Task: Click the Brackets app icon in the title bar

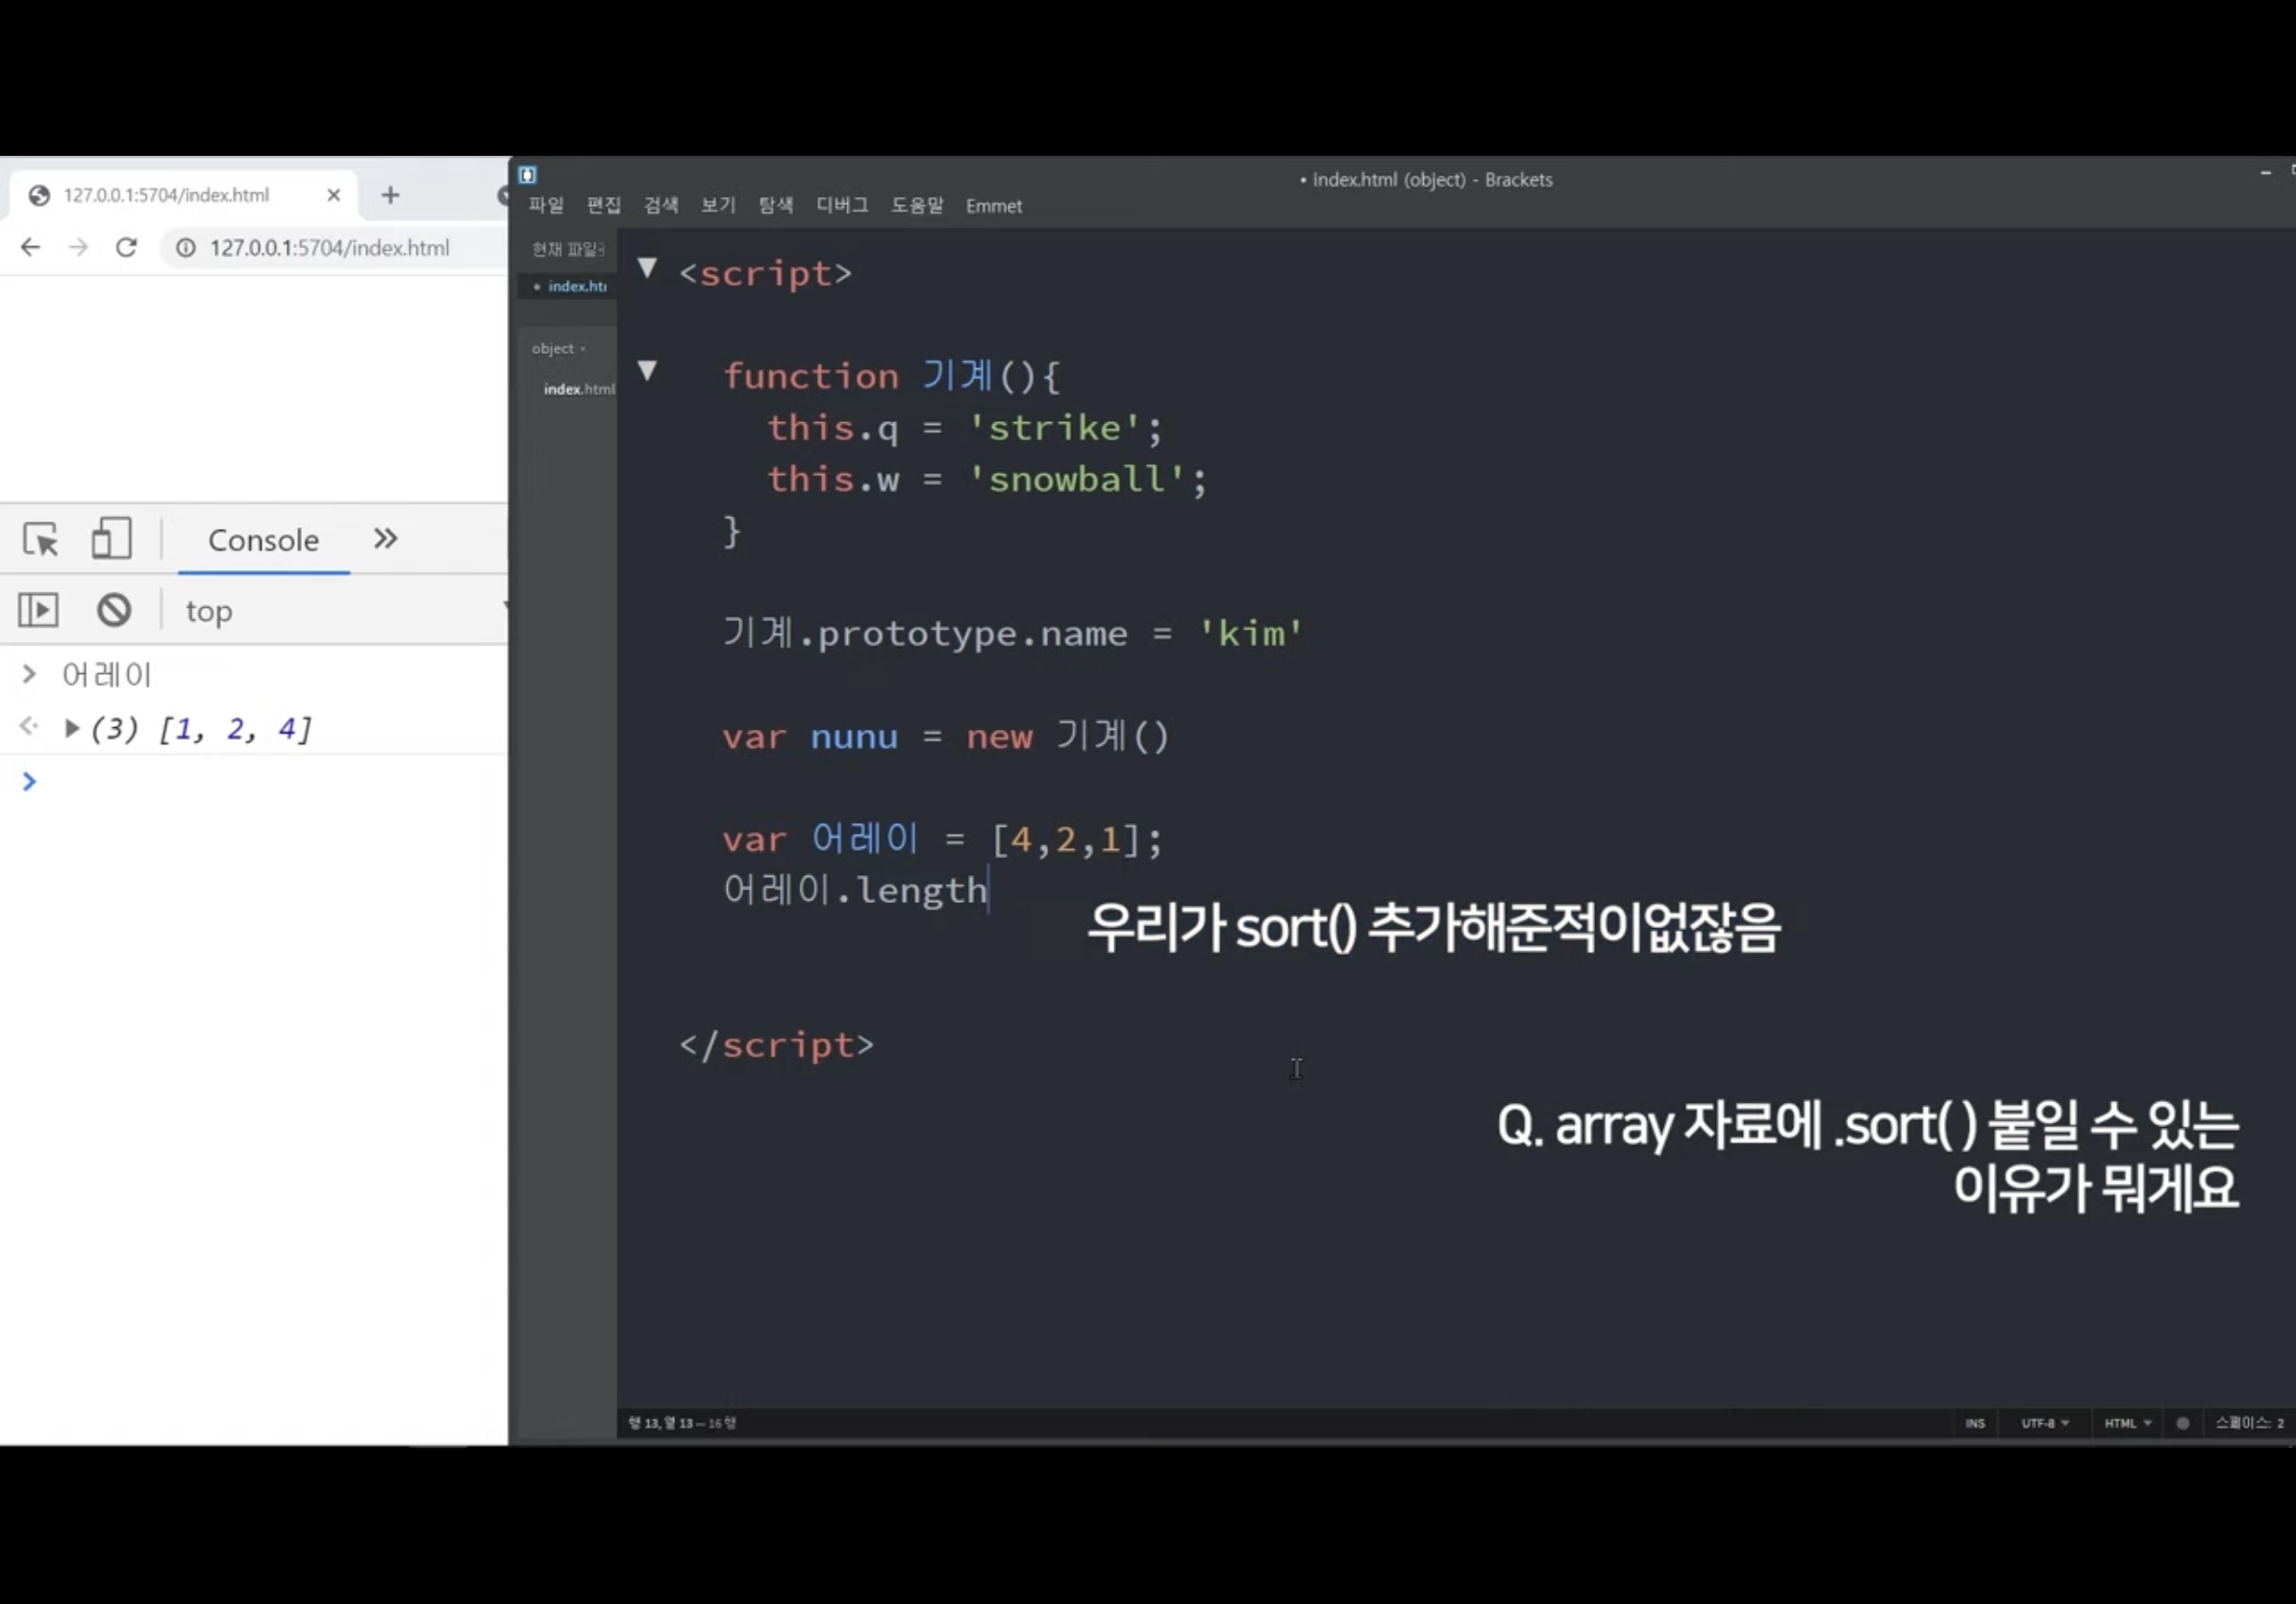Action: point(528,175)
